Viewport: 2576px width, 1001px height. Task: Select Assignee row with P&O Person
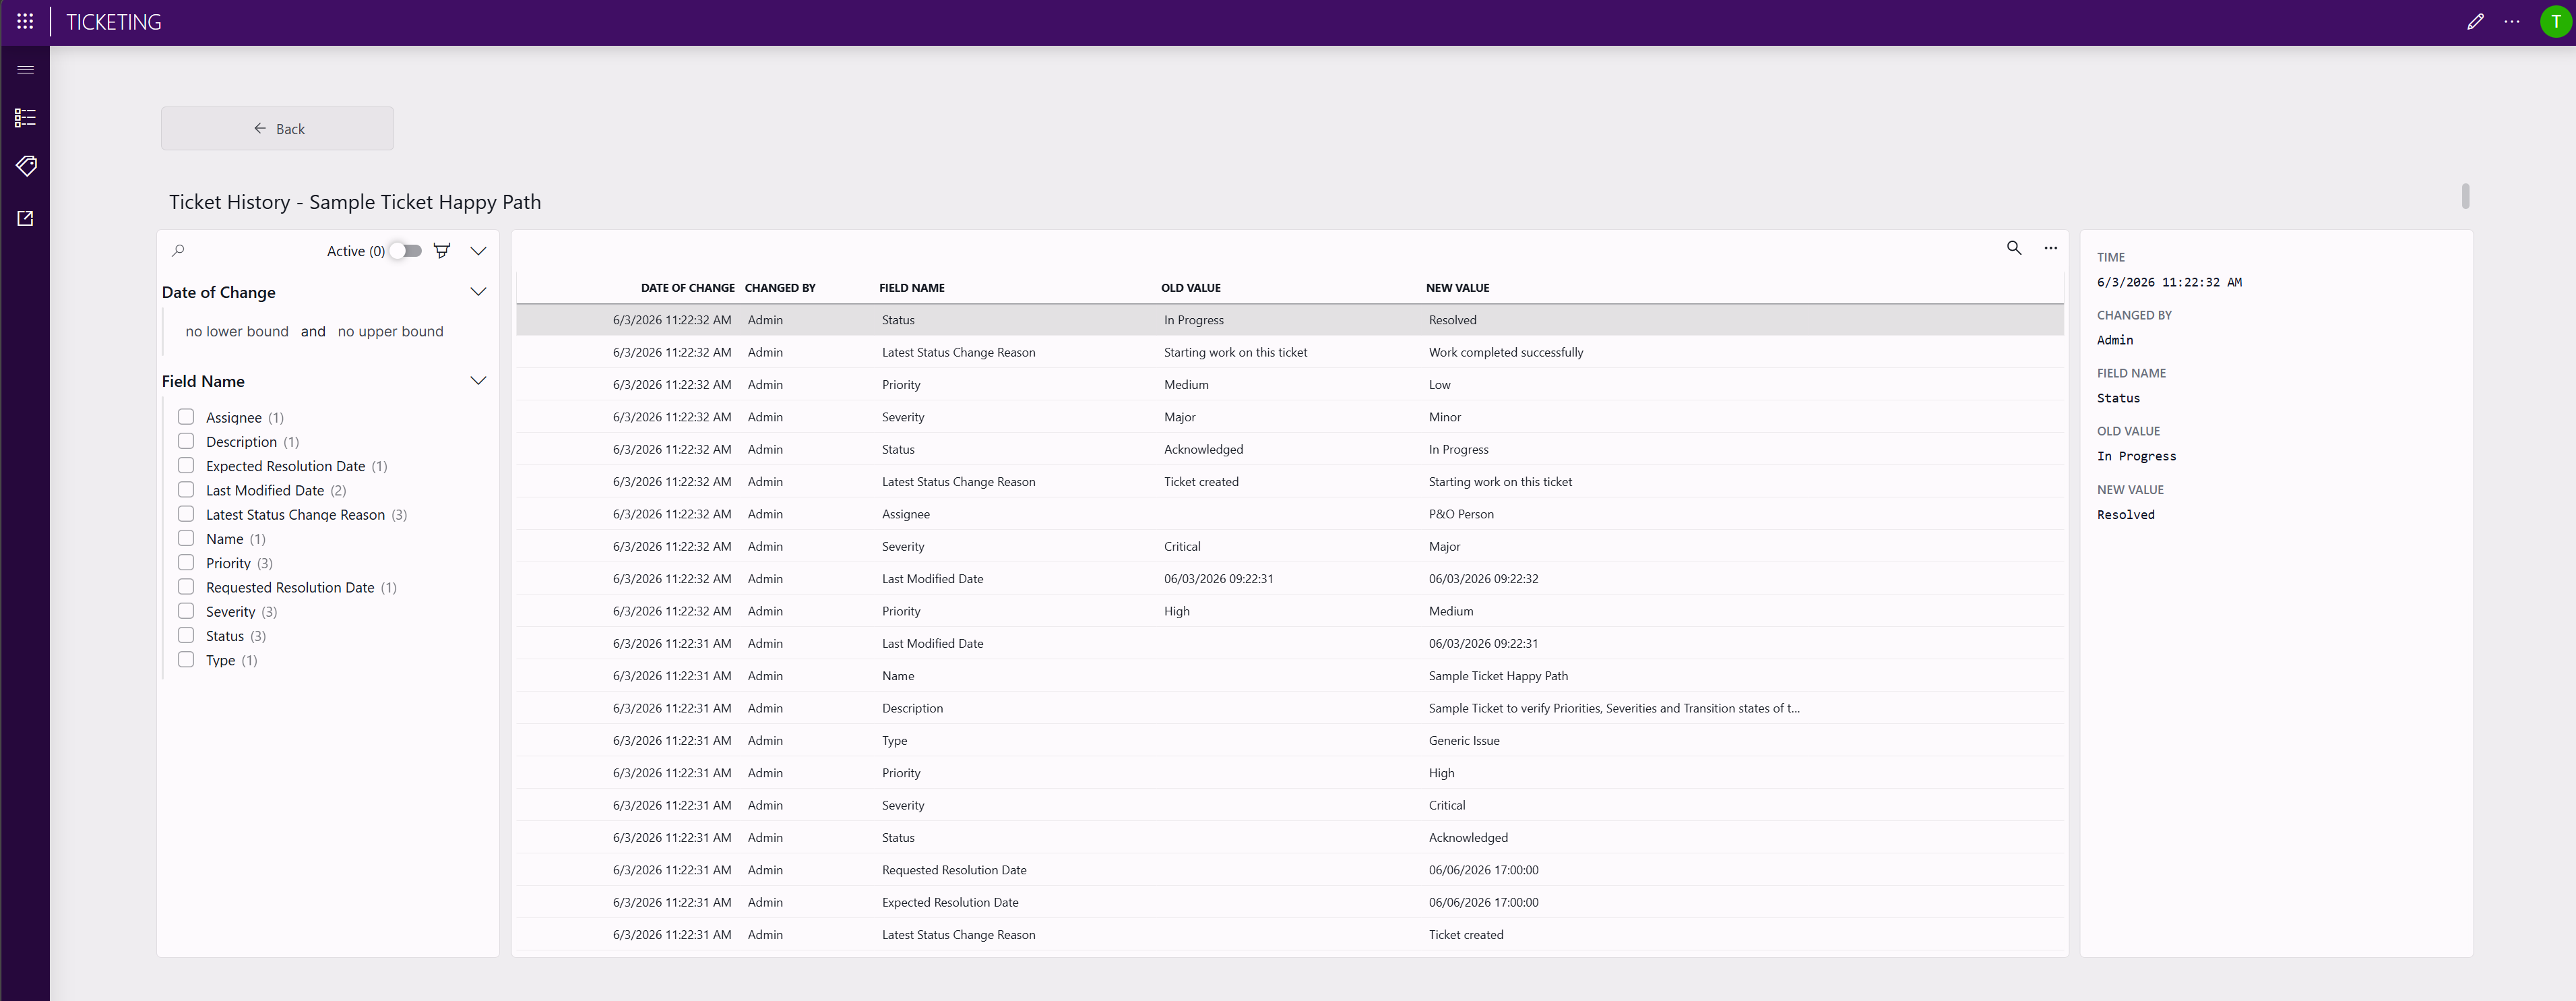(x=1290, y=514)
